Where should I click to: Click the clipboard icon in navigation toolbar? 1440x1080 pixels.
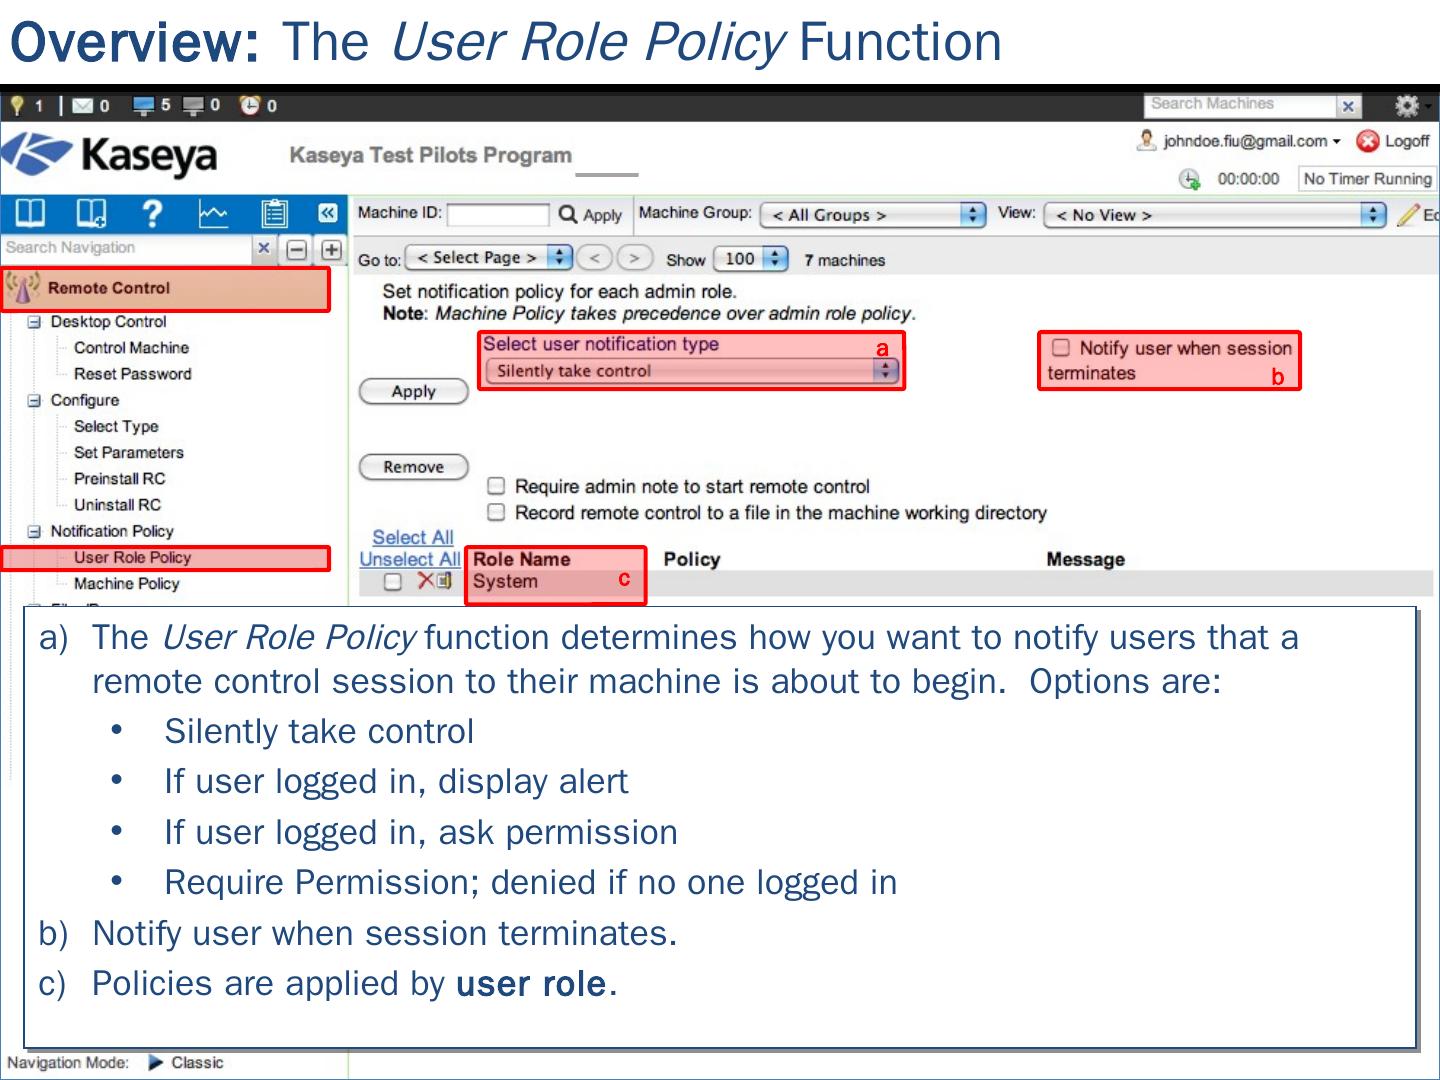coord(273,213)
